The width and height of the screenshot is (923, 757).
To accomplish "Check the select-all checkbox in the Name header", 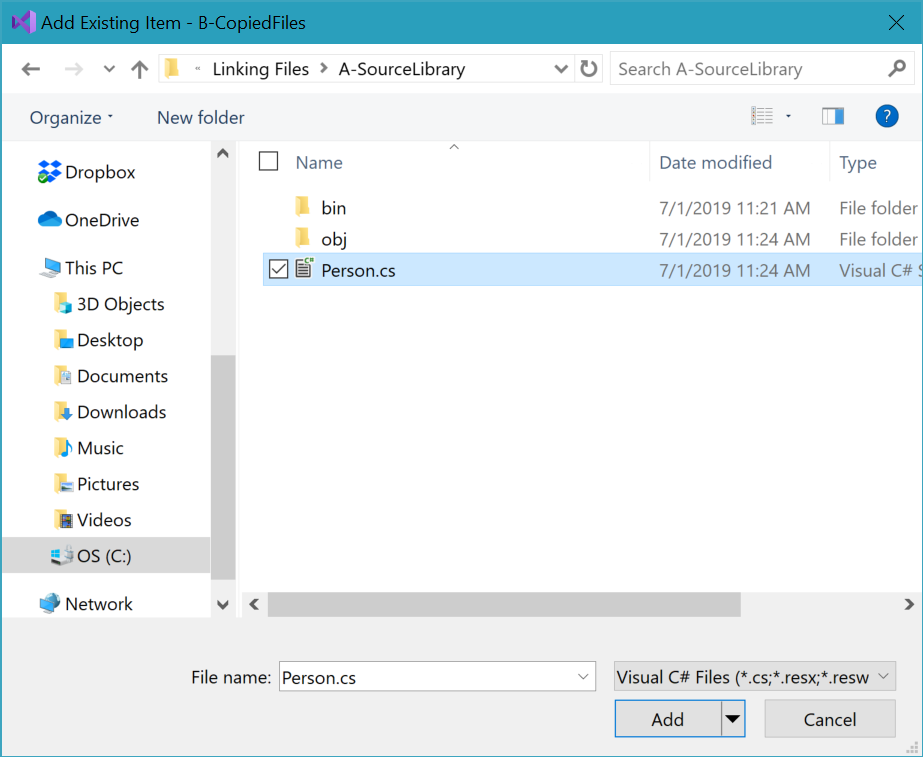I will [x=268, y=162].
